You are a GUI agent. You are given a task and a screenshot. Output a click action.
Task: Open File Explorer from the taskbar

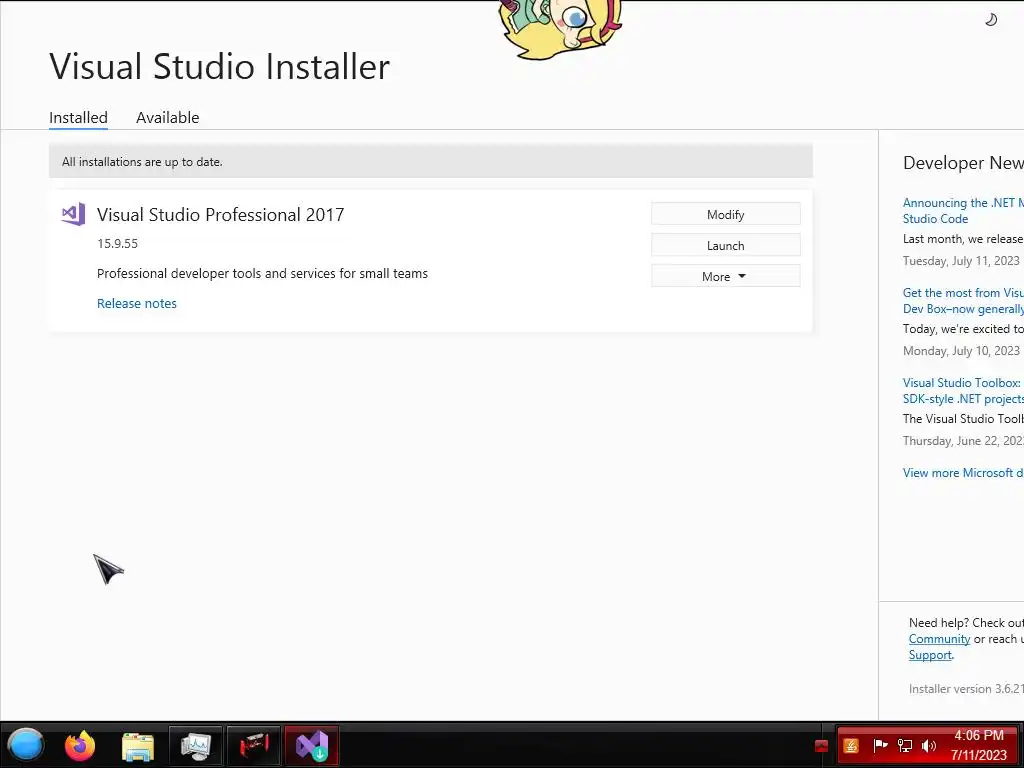tap(138, 745)
